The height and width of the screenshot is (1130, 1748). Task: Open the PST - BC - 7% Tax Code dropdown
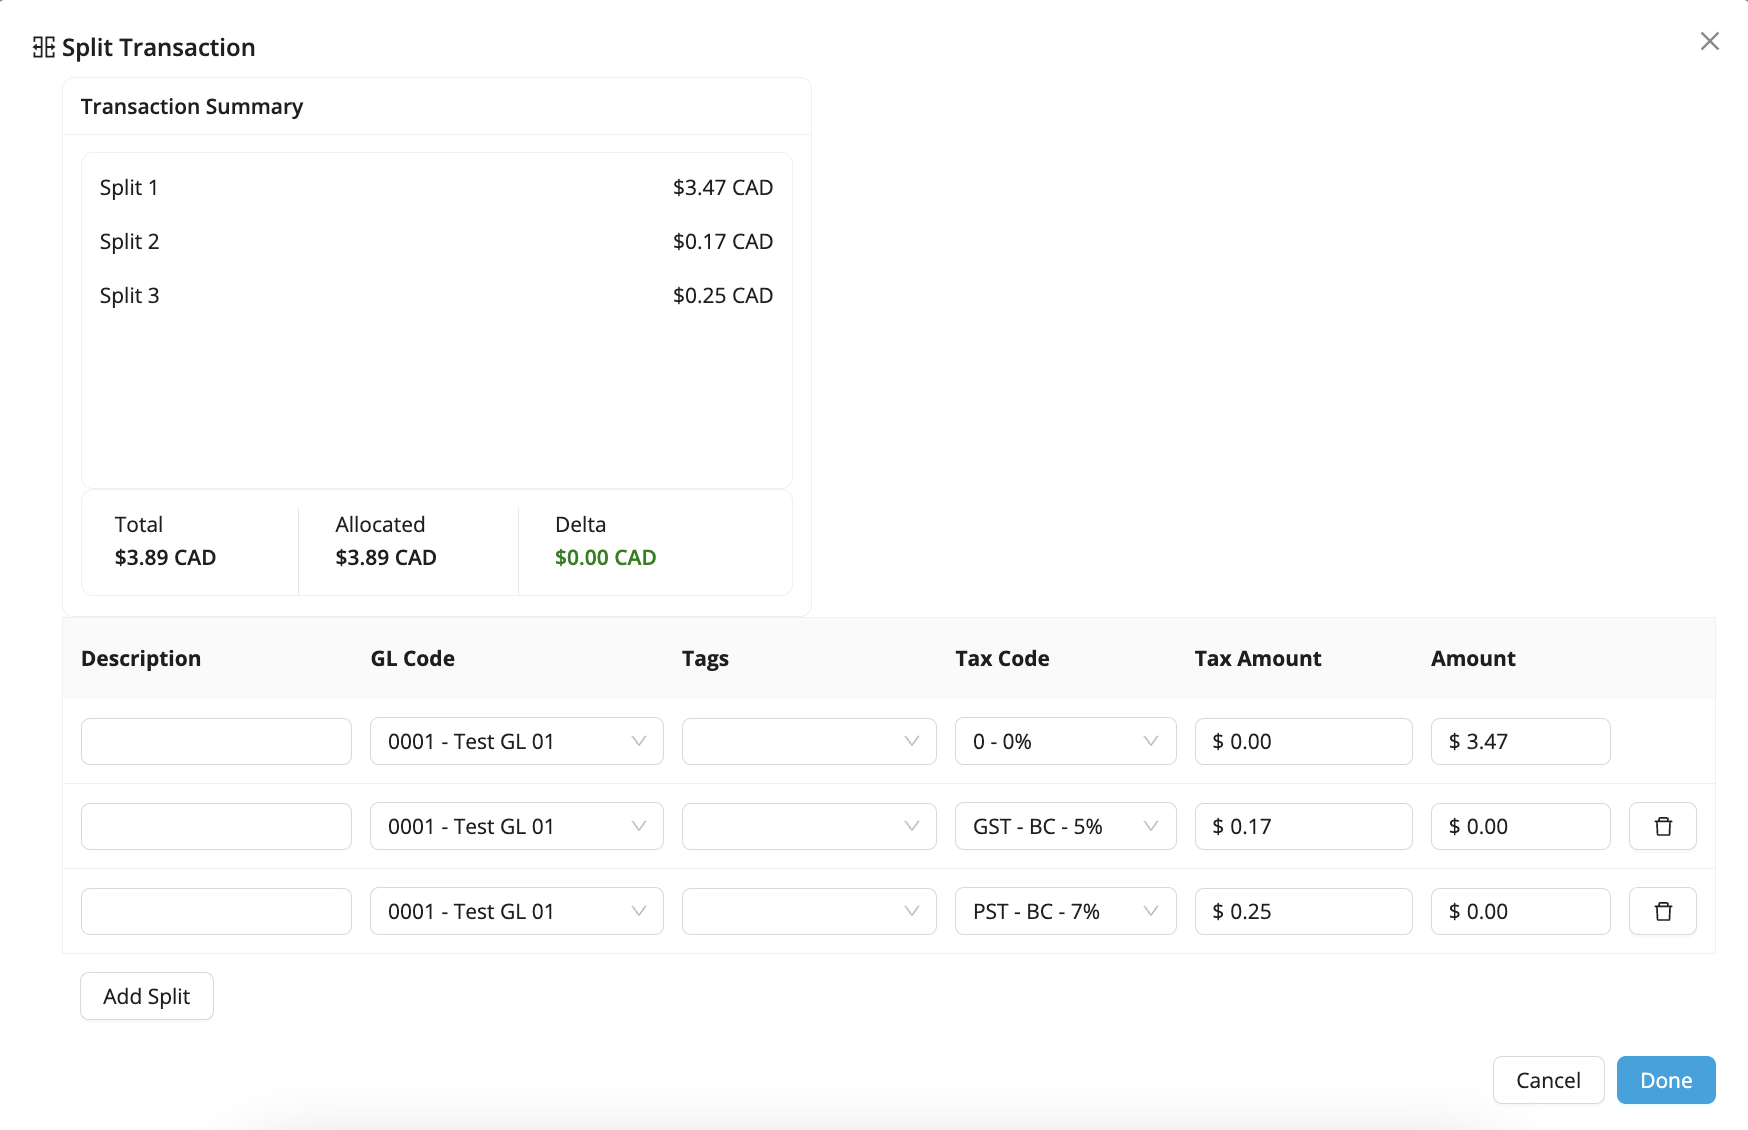(x=1065, y=911)
